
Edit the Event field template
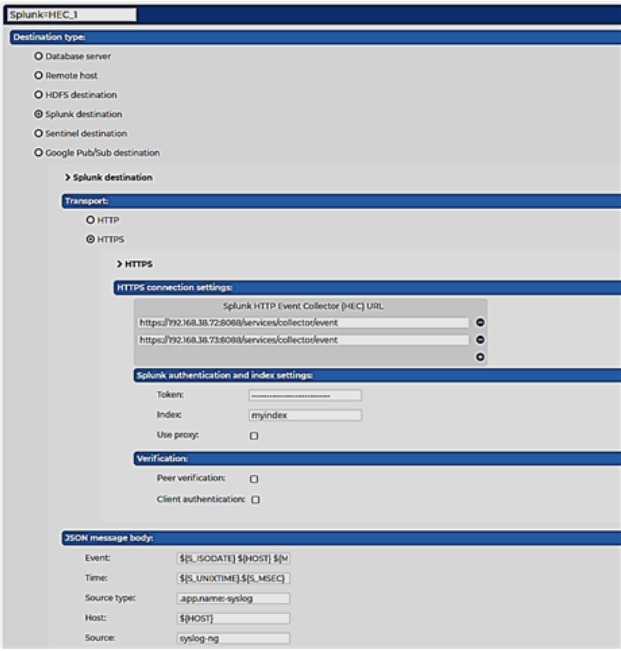point(233,559)
